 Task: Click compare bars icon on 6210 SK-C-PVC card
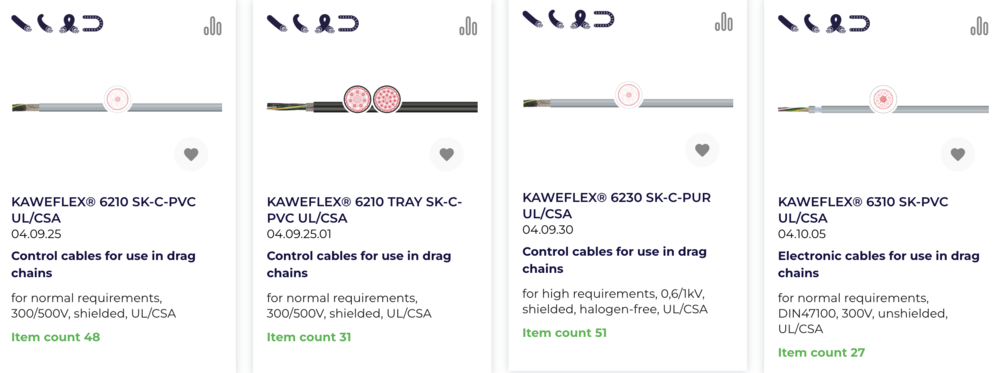tap(213, 26)
